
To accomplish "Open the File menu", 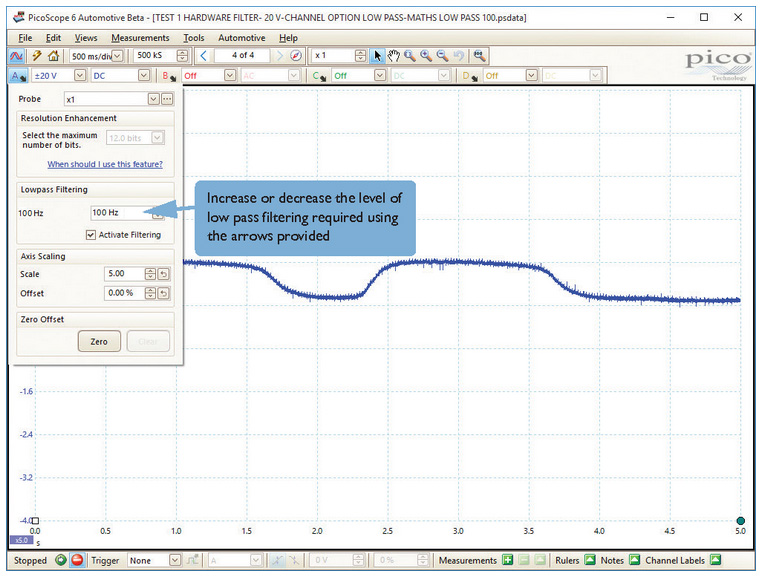I will click(x=25, y=38).
